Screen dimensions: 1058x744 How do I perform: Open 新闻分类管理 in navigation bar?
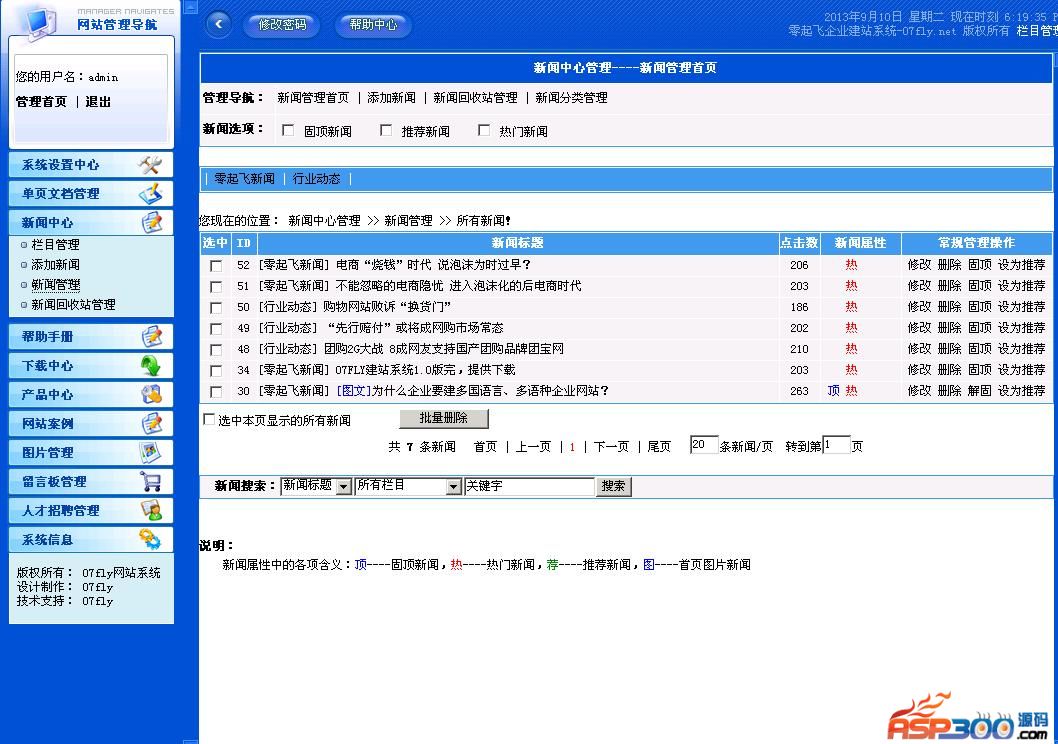click(x=571, y=98)
